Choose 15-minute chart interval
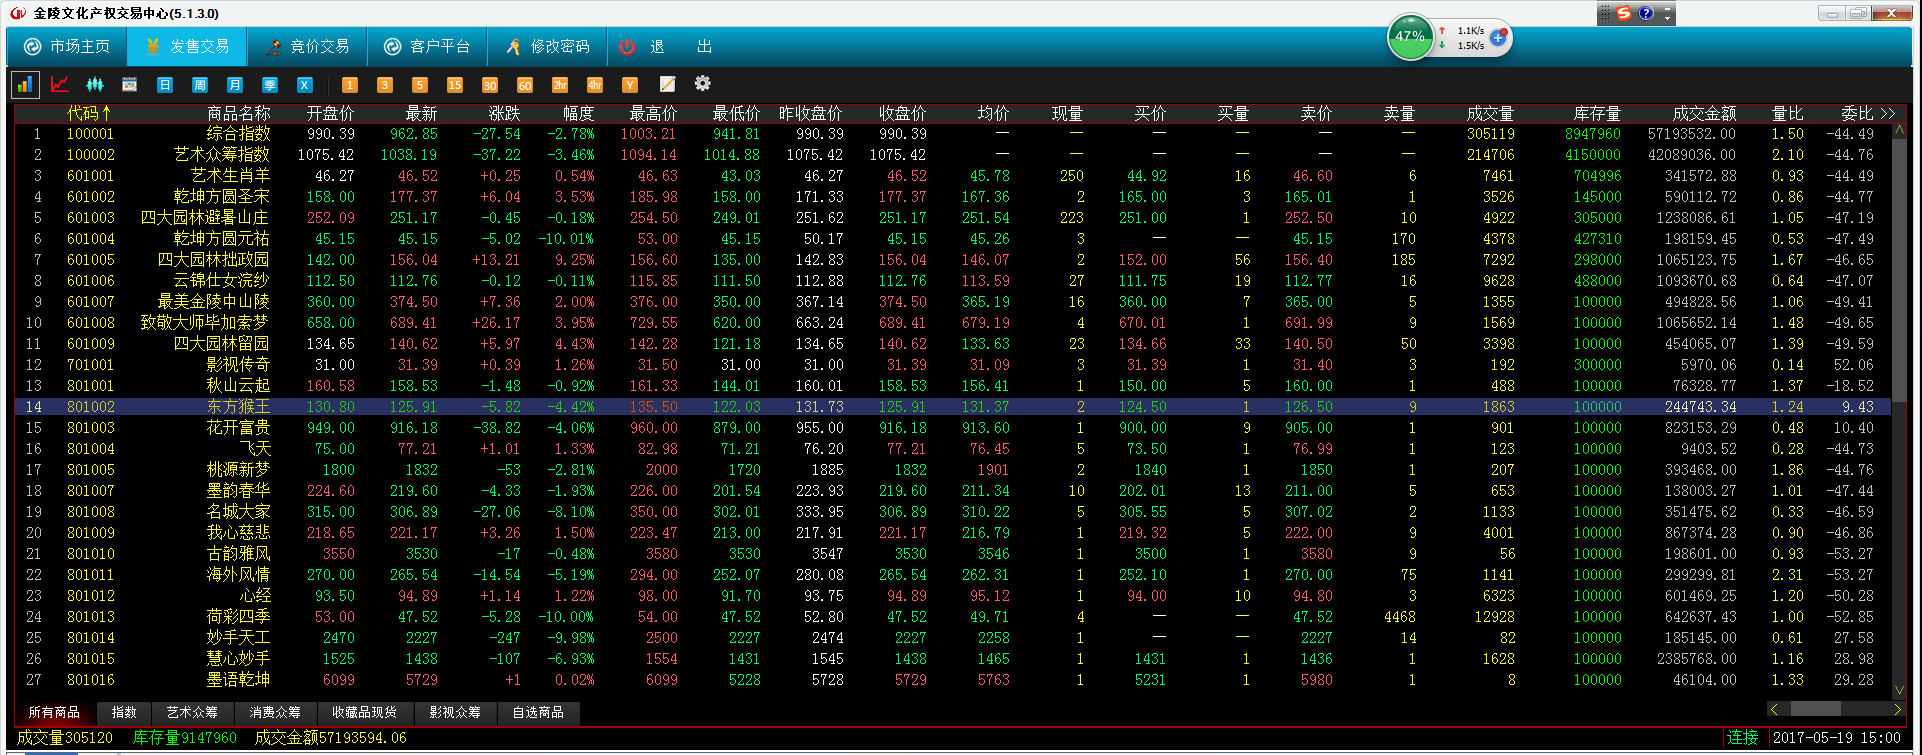Viewport: 1922px width, 755px height. pos(455,85)
